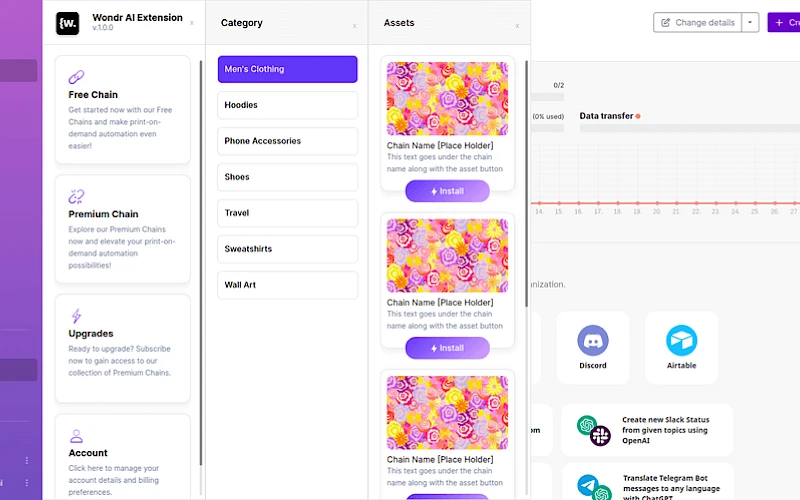Click the Assets panel heading
The height and width of the screenshot is (500, 800).
click(x=399, y=23)
